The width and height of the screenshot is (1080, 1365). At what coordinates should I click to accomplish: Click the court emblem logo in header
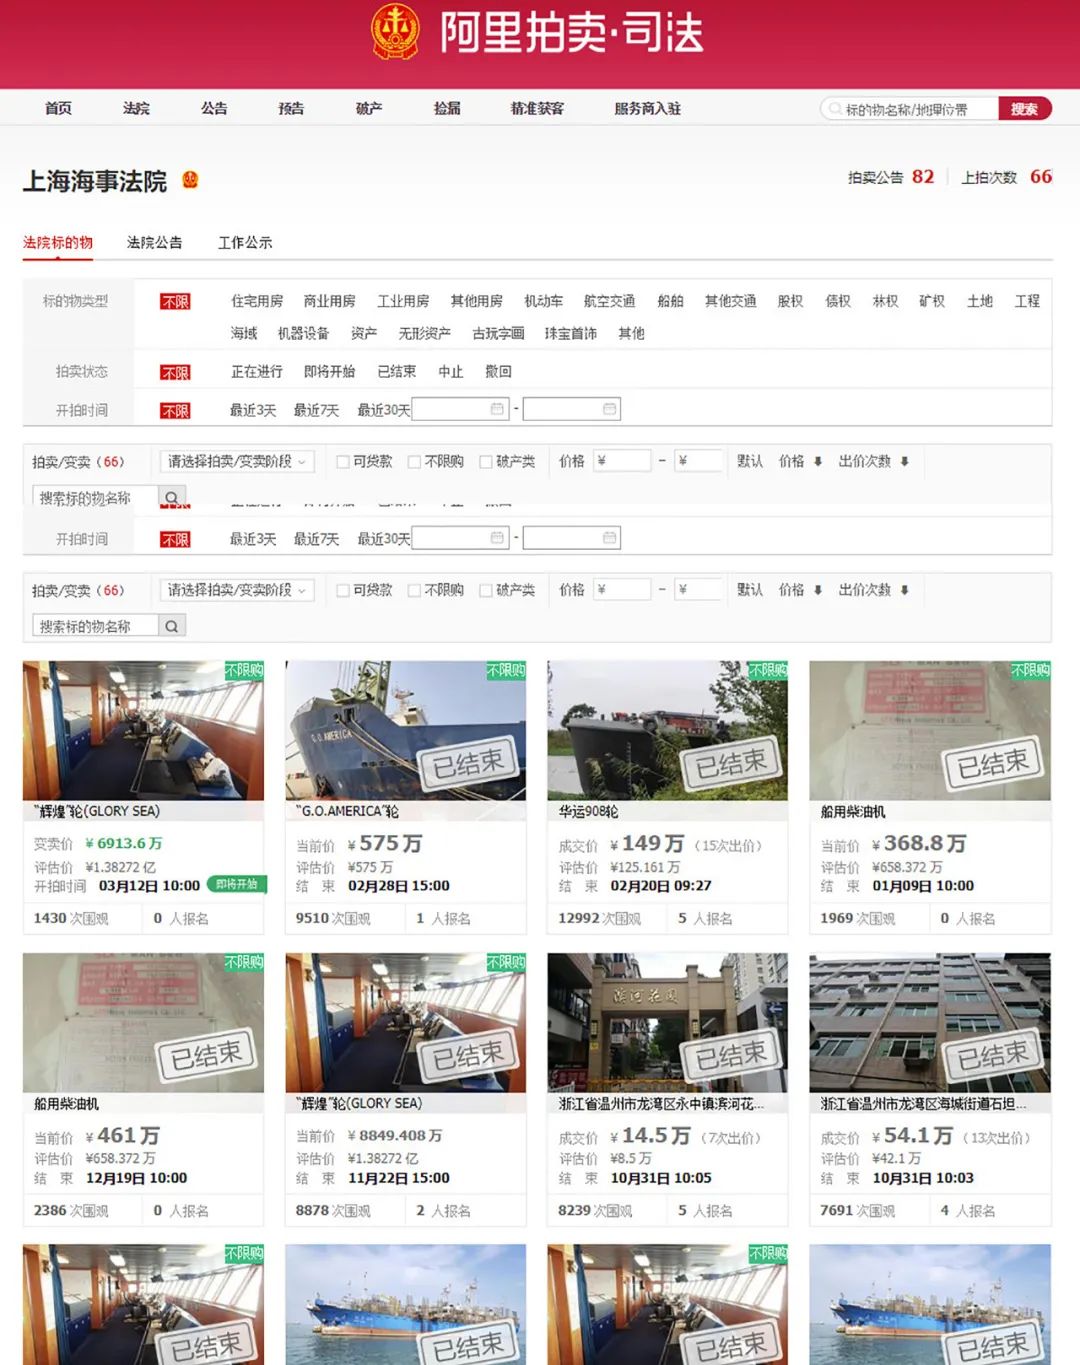tap(395, 31)
